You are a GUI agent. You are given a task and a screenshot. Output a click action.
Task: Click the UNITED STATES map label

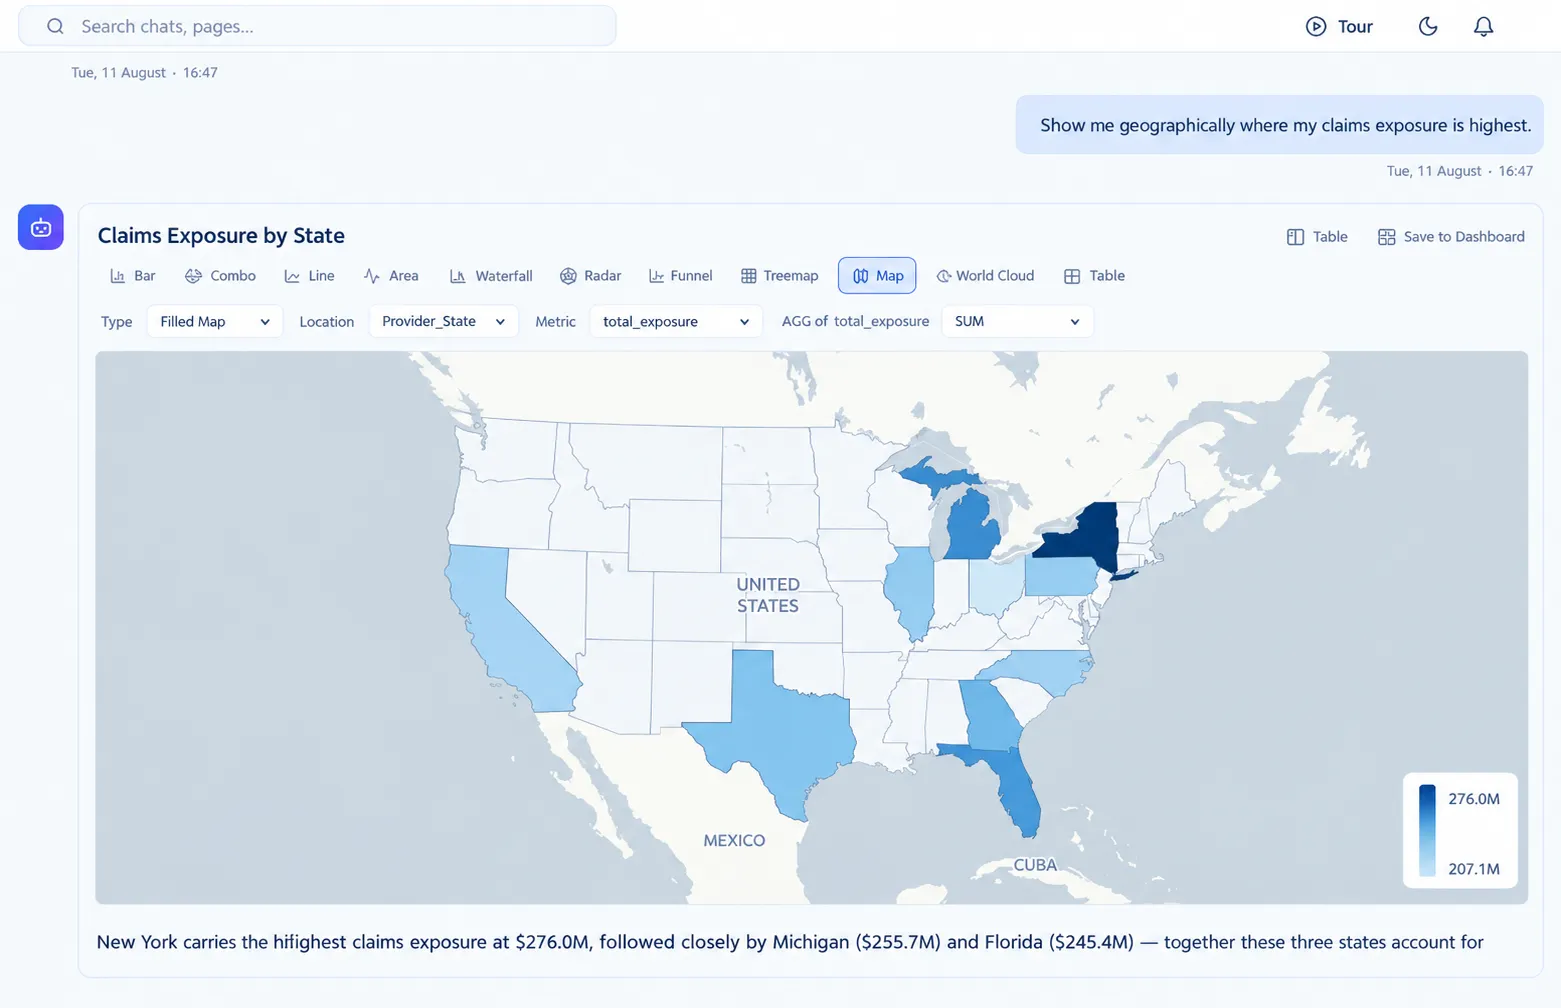coord(768,595)
